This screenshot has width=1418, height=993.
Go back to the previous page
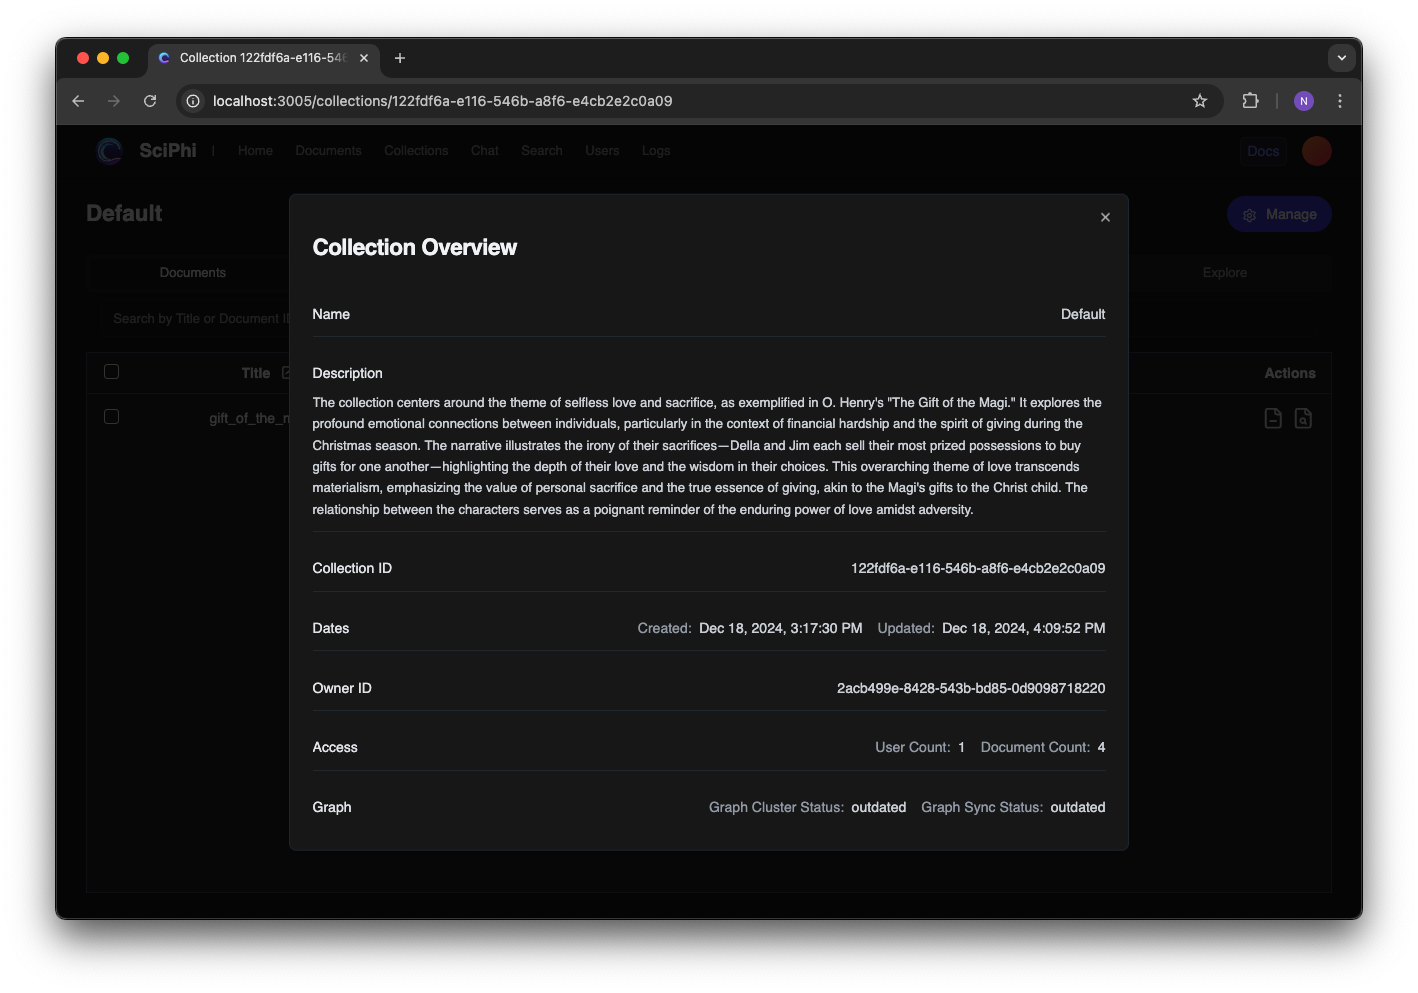[x=78, y=101]
